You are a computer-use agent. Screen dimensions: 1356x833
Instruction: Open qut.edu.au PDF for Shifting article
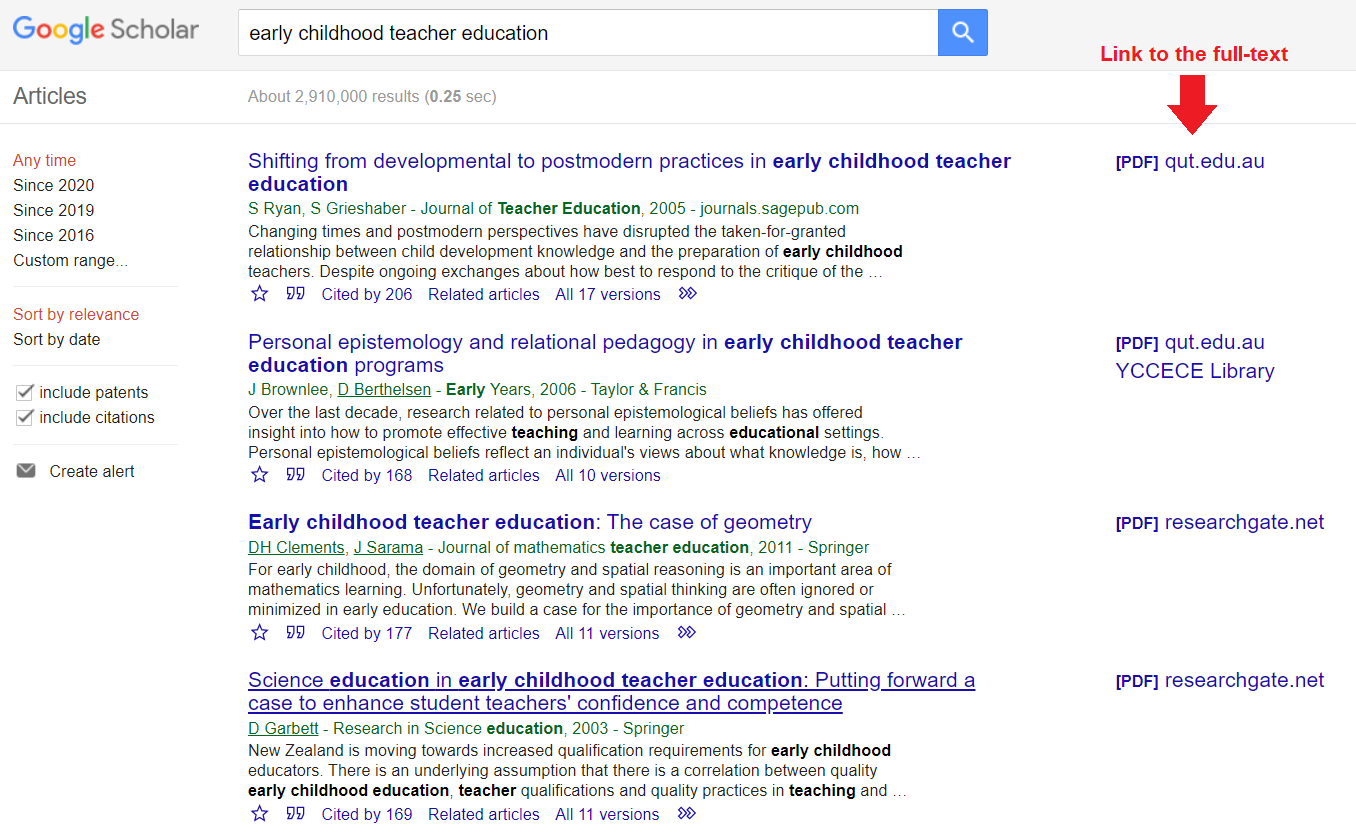pos(1190,161)
